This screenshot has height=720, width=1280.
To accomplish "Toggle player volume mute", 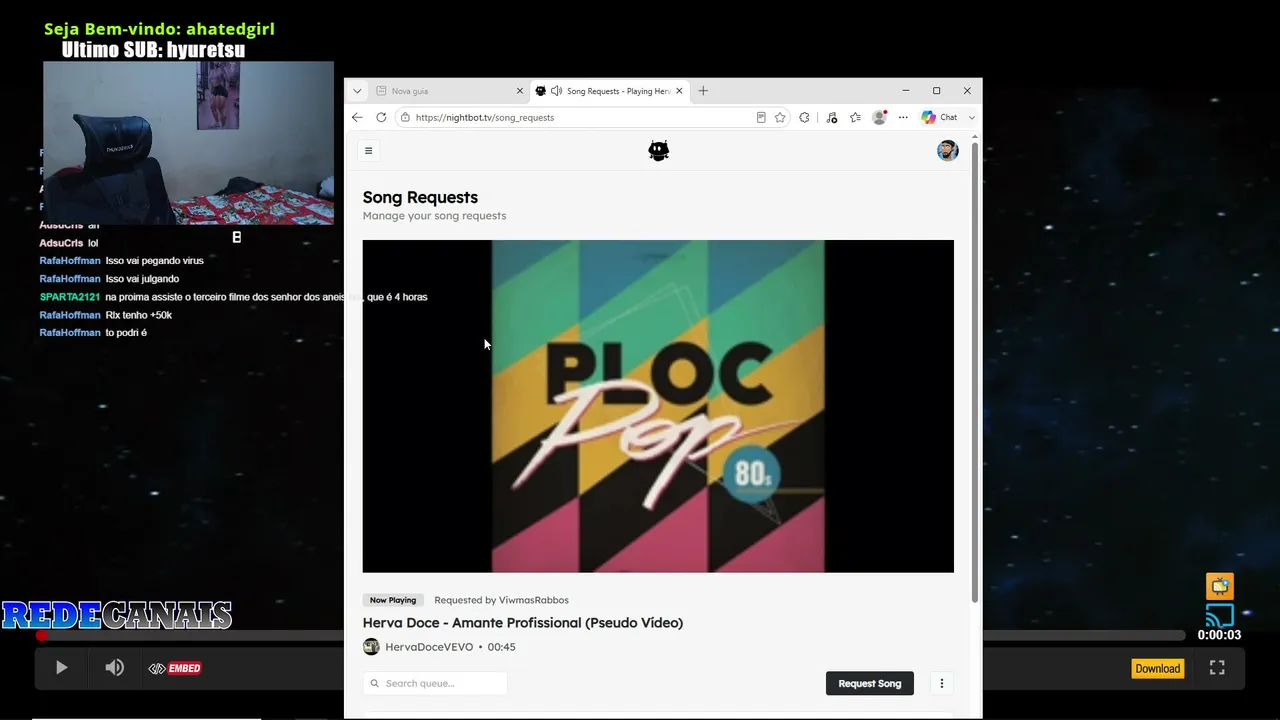I will [x=115, y=668].
